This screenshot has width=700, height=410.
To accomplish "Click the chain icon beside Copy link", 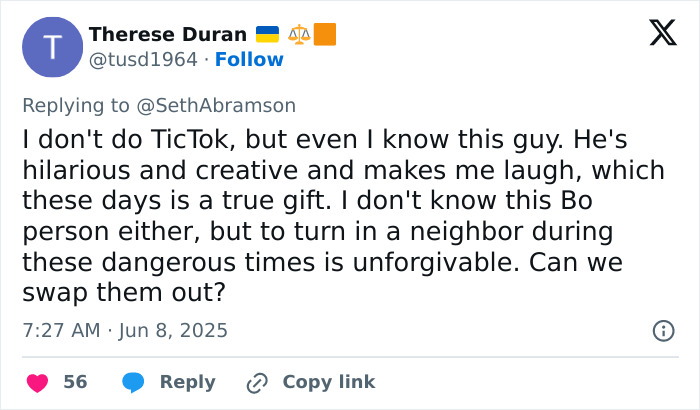I will tap(258, 382).
